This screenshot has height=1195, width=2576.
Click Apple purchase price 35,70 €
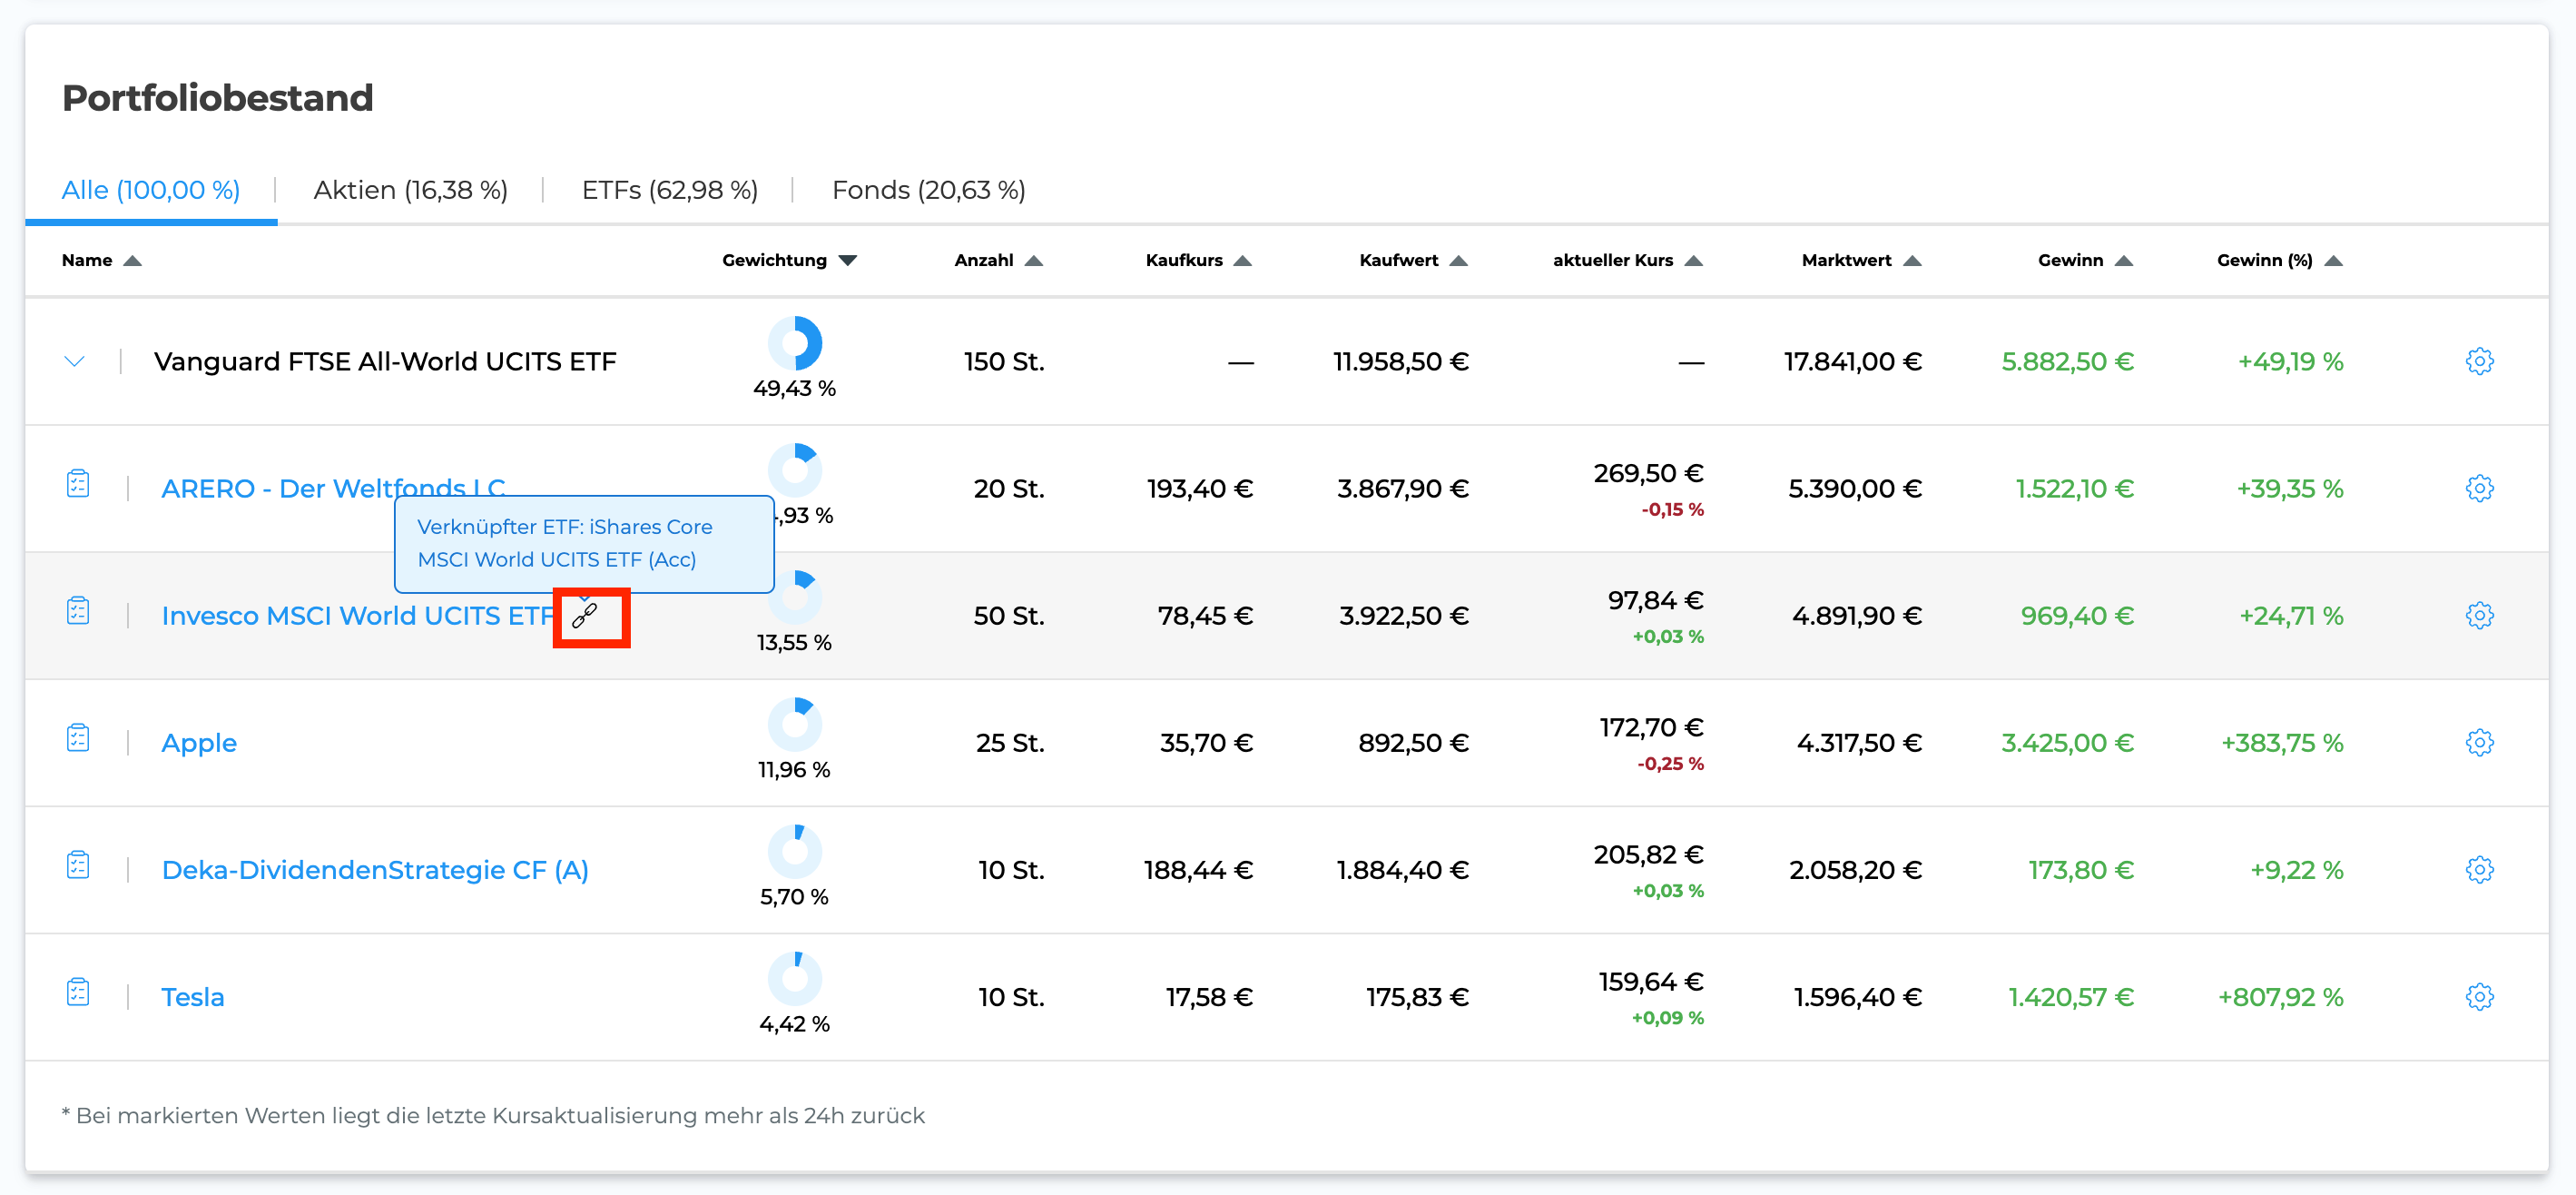[x=1206, y=742]
